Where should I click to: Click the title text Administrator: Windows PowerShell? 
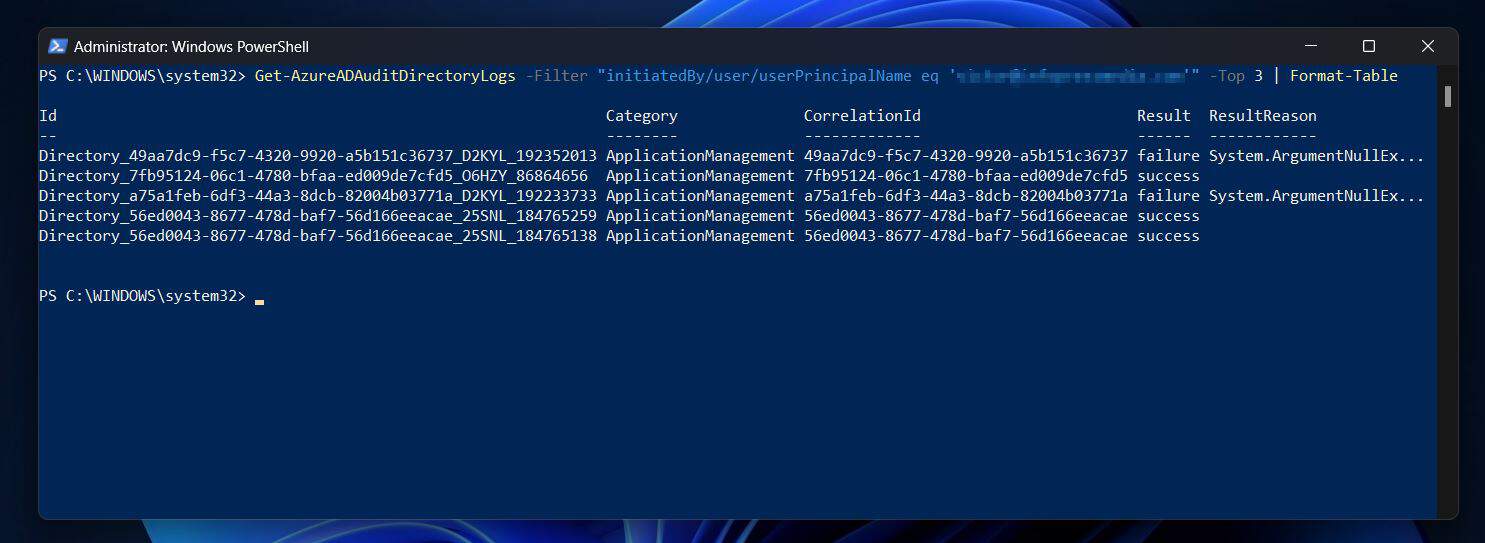coord(191,47)
